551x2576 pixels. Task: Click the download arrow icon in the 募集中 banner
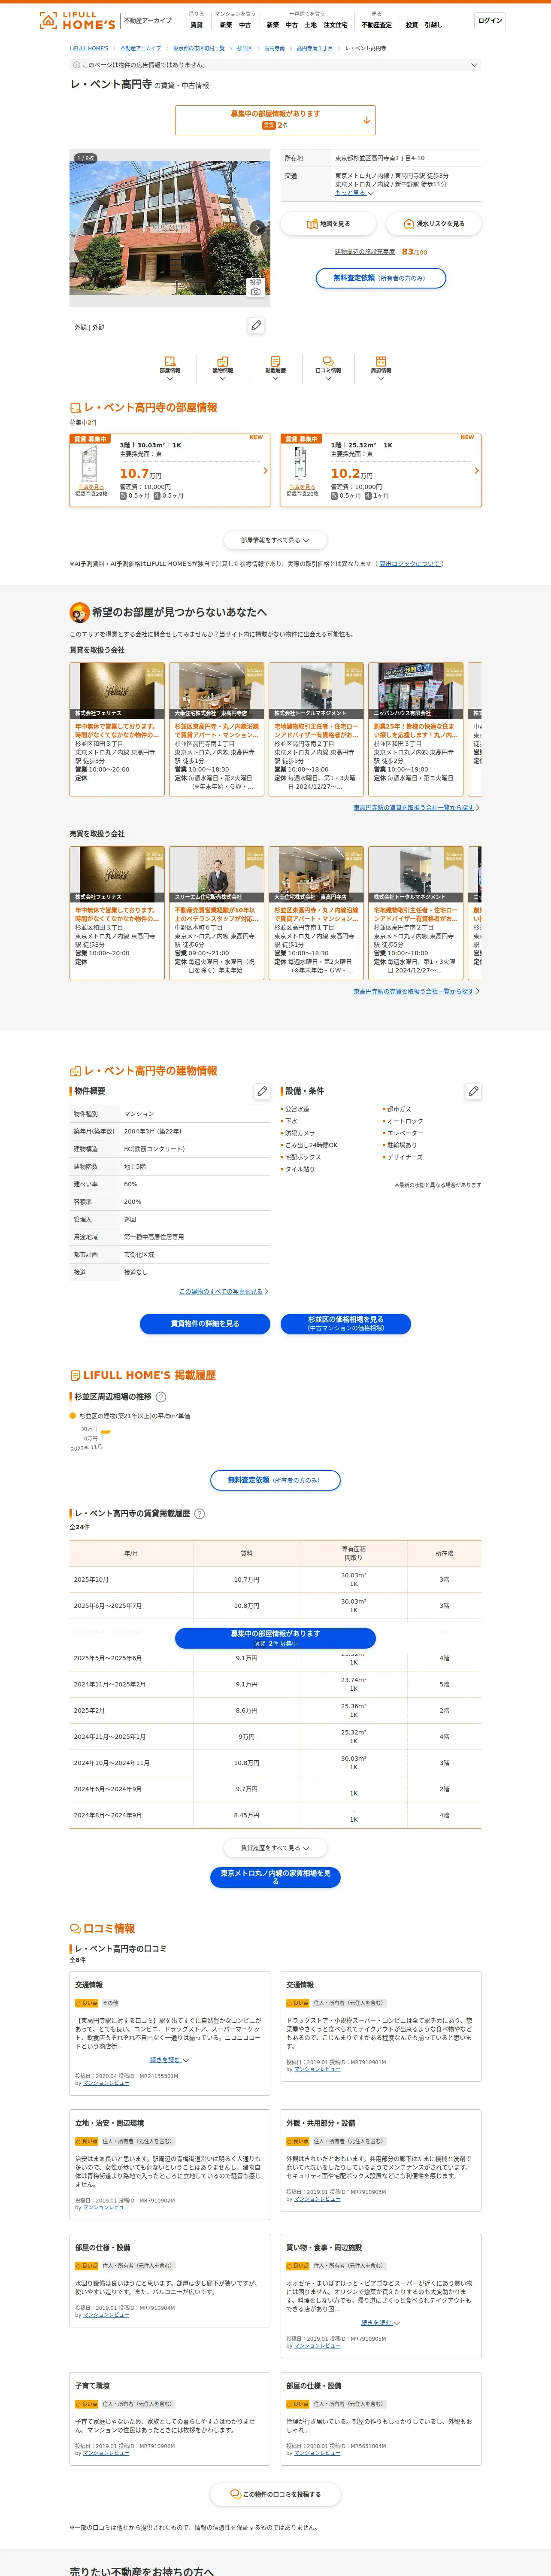(366, 120)
